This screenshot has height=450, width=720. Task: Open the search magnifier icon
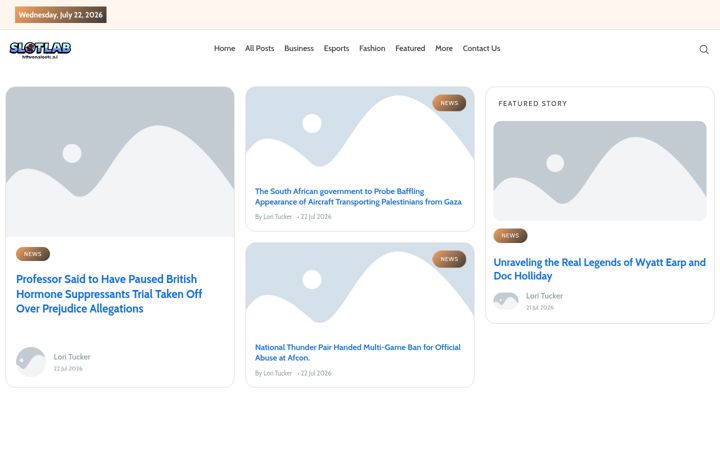point(703,49)
